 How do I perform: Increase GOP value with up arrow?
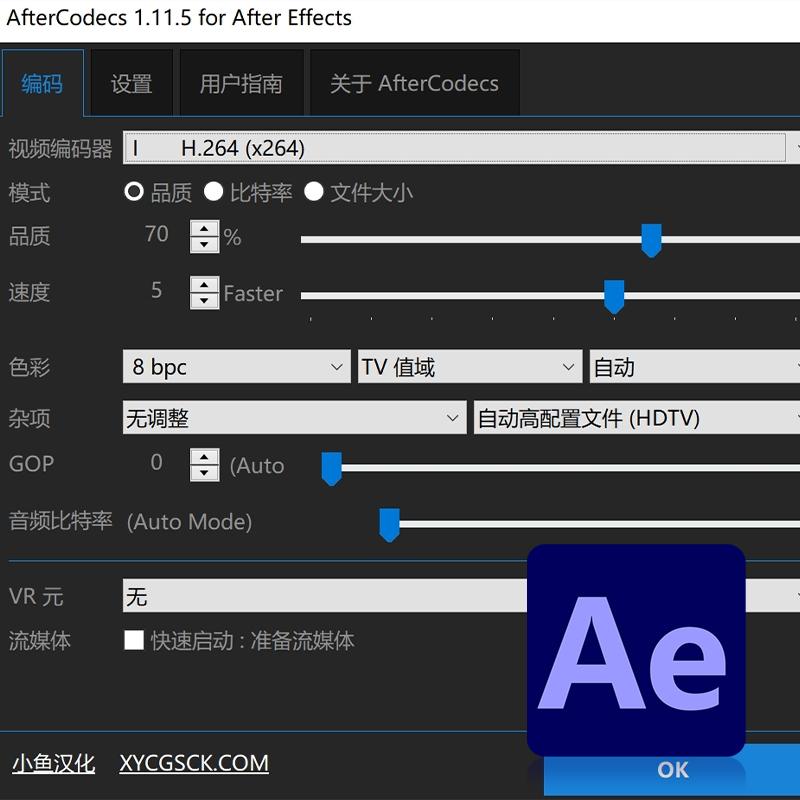[205, 456]
